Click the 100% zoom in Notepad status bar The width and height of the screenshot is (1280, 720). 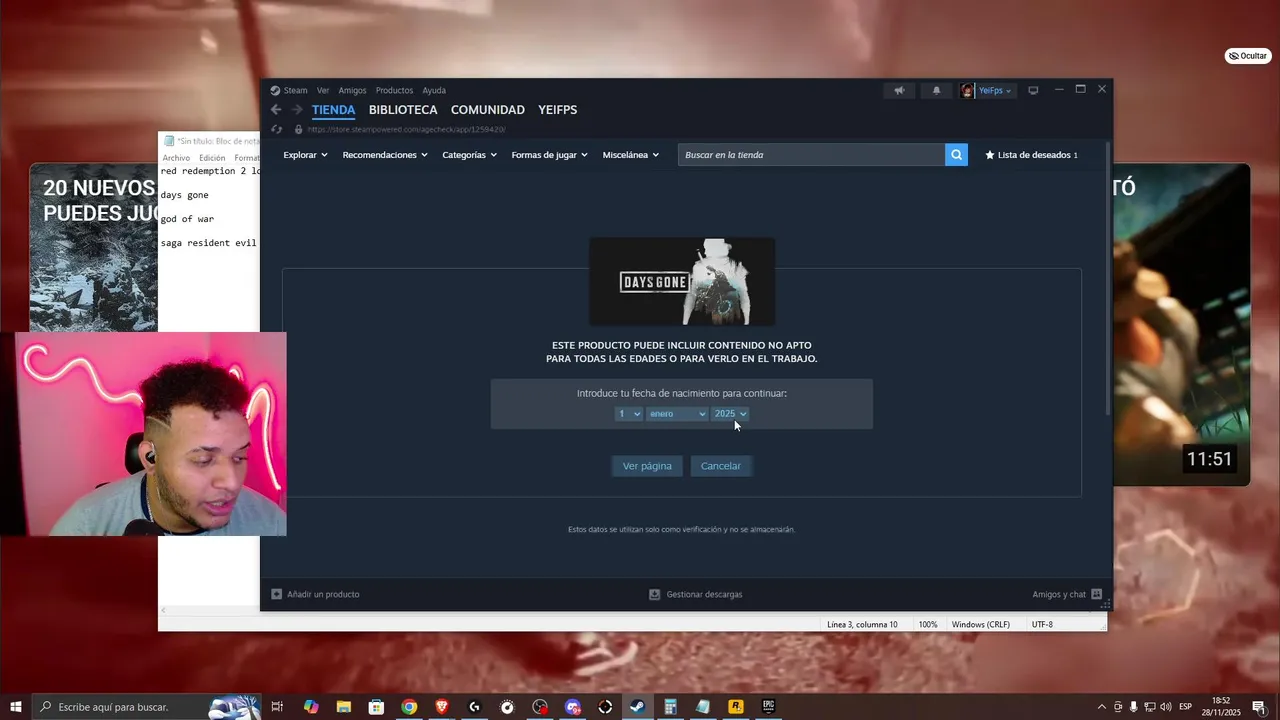928,625
